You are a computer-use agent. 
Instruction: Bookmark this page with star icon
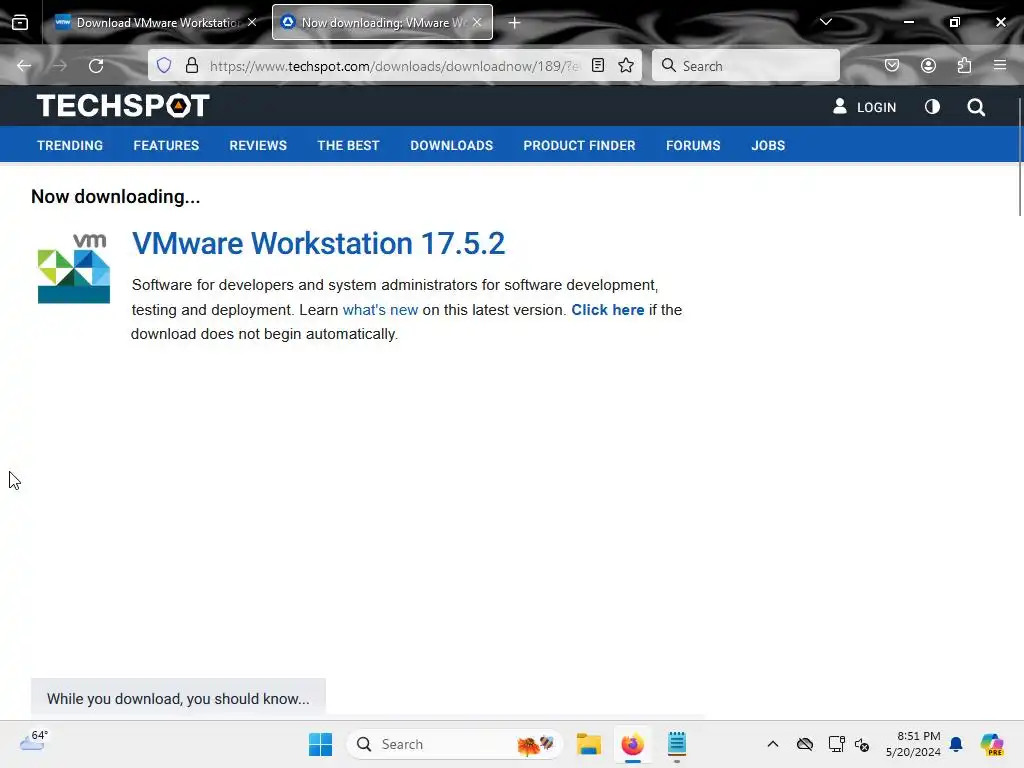click(x=626, y=65)
